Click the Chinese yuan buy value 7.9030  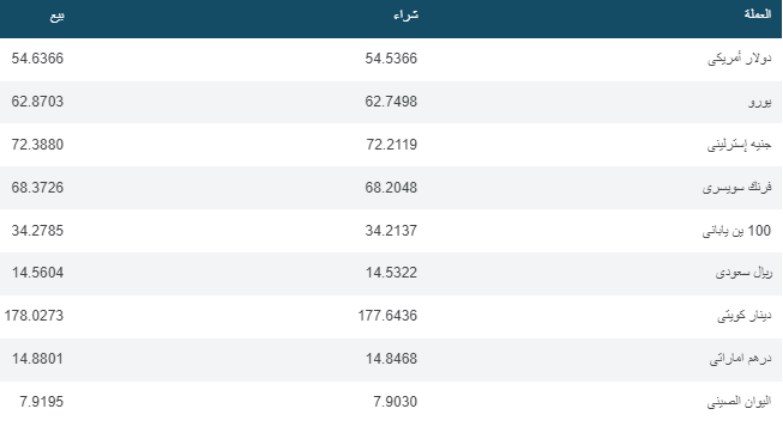tap(395, 403)
